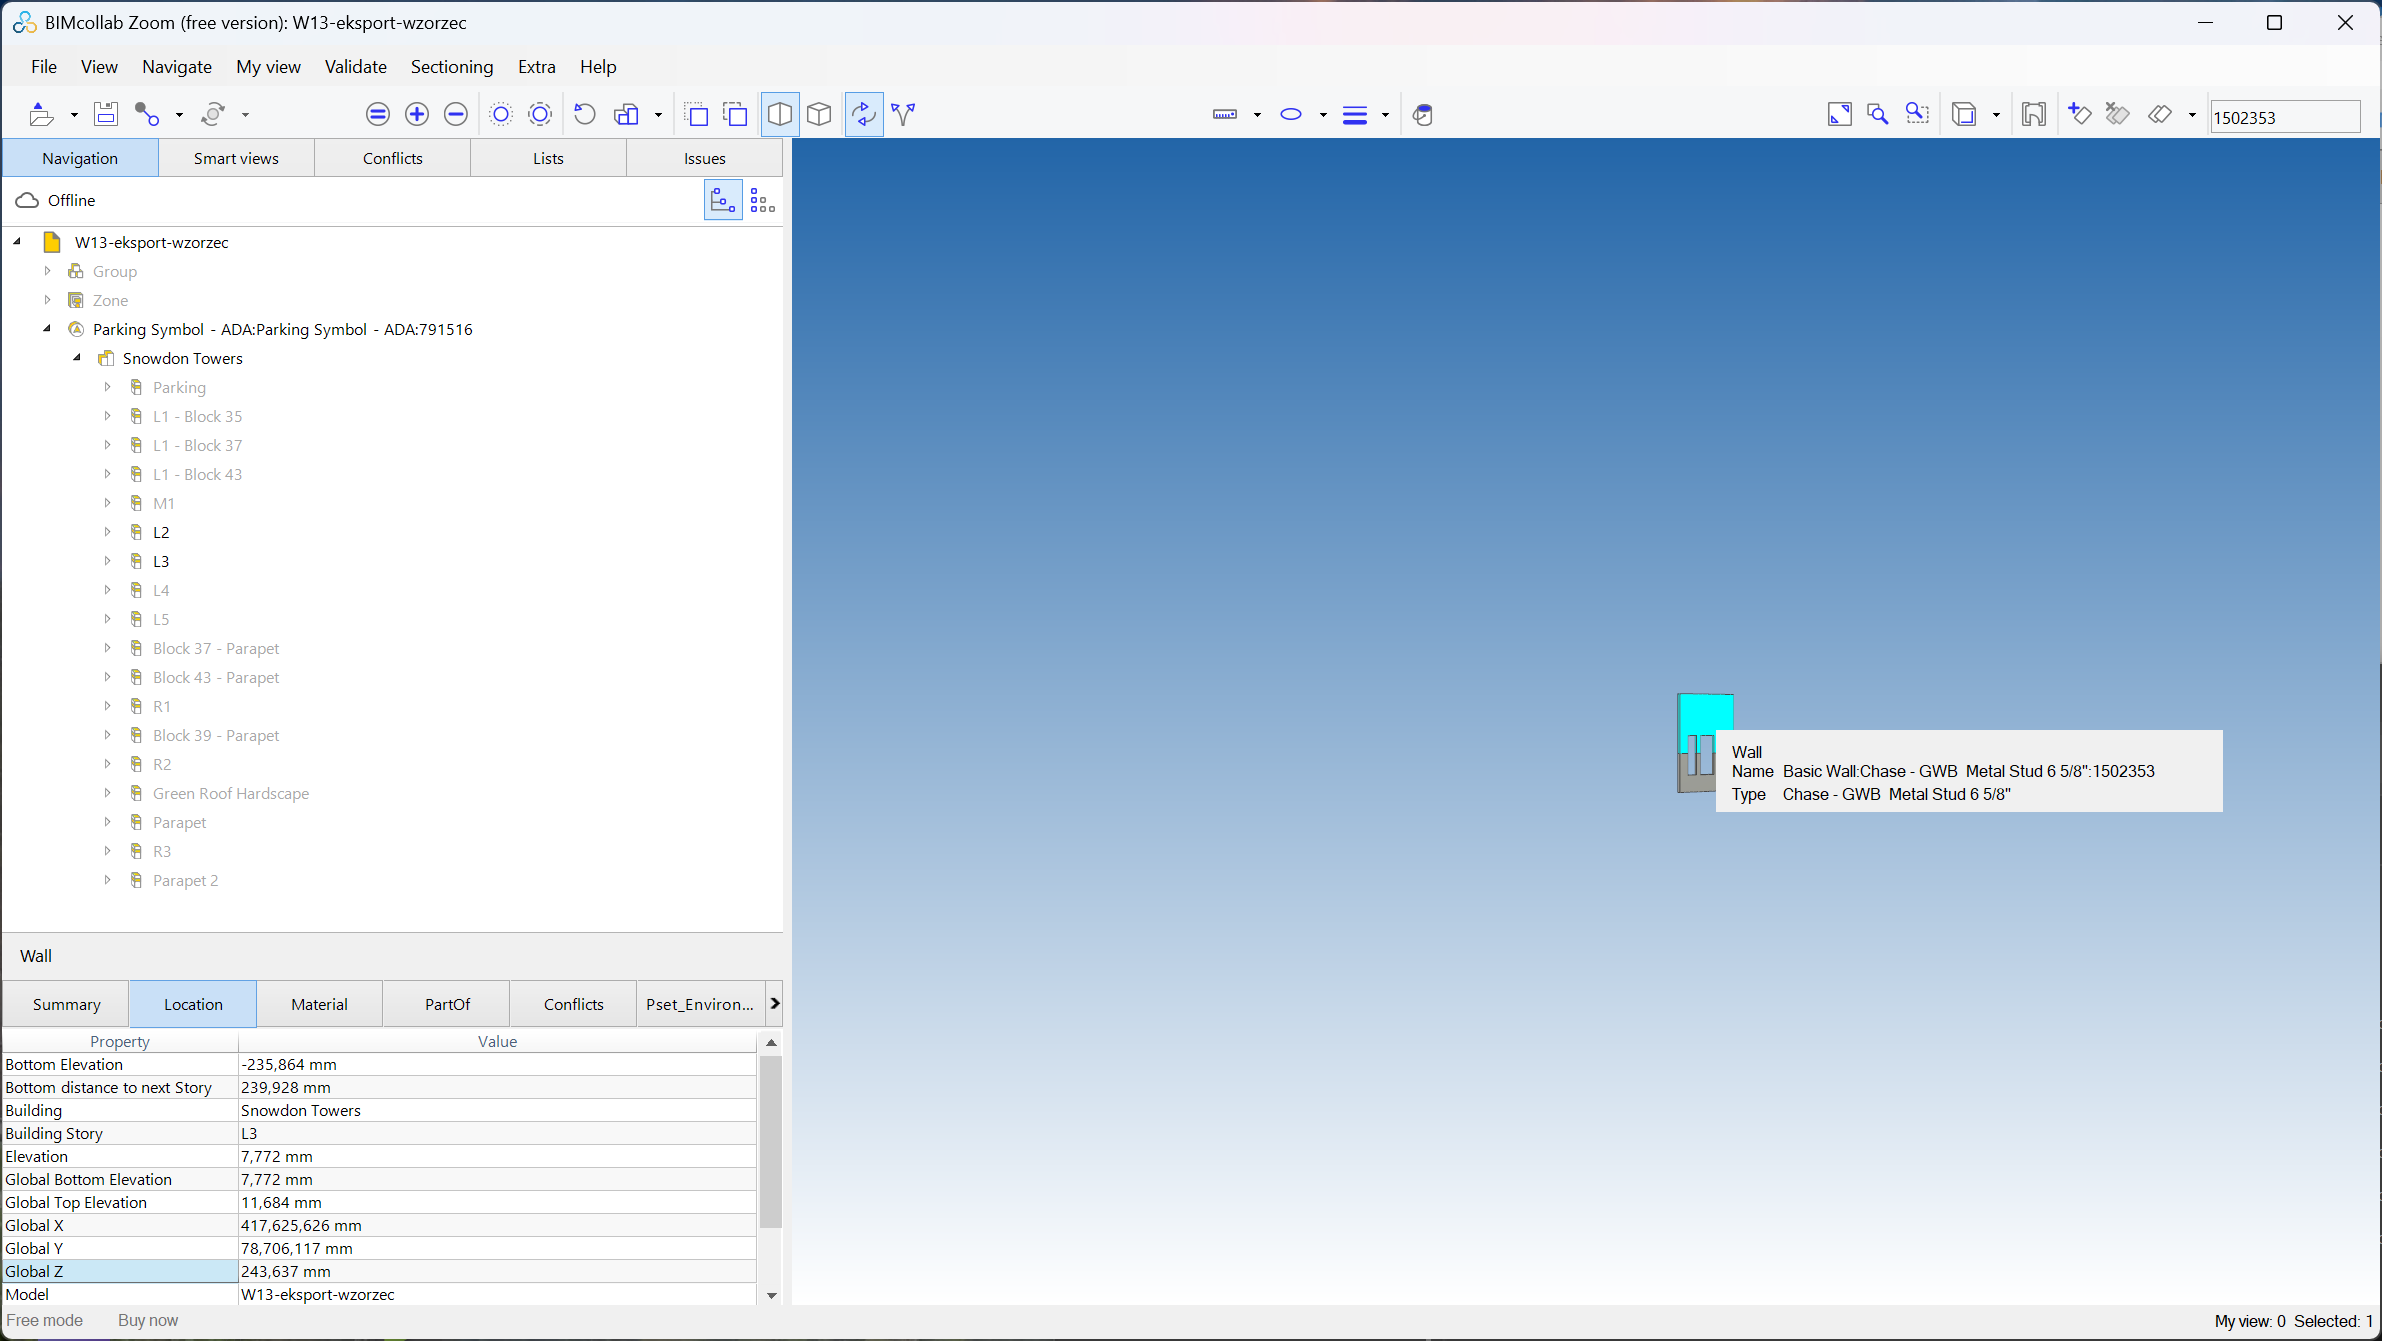Select the highlighted cyan wall in viewport
This screenshot has width=2382, height=1341.
[1705, 716]
